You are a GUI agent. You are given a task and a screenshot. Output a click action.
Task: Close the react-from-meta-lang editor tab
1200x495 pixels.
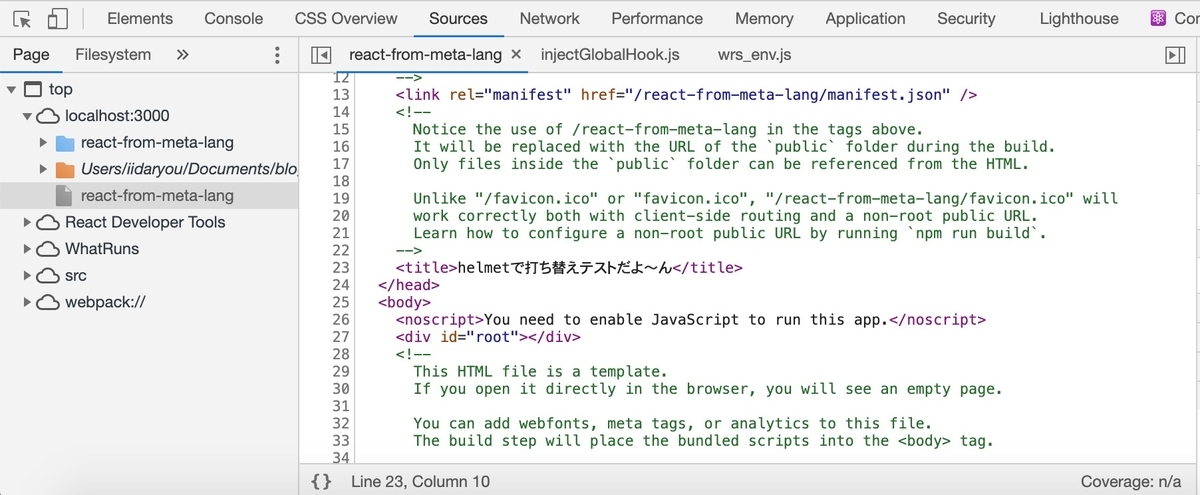[516, 55]
